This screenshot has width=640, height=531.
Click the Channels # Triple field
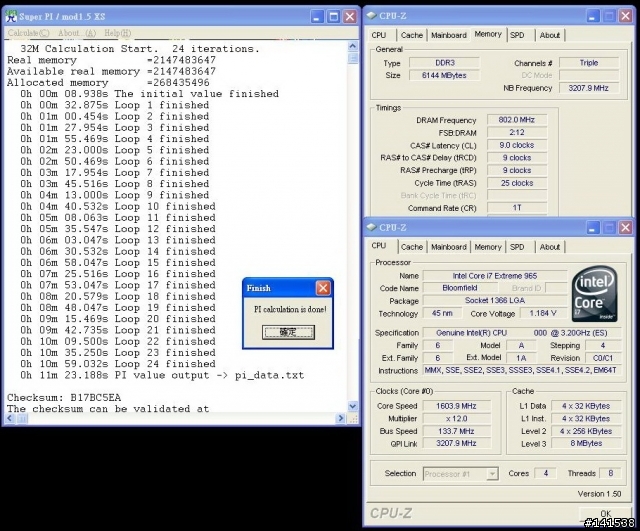(589, 63)
